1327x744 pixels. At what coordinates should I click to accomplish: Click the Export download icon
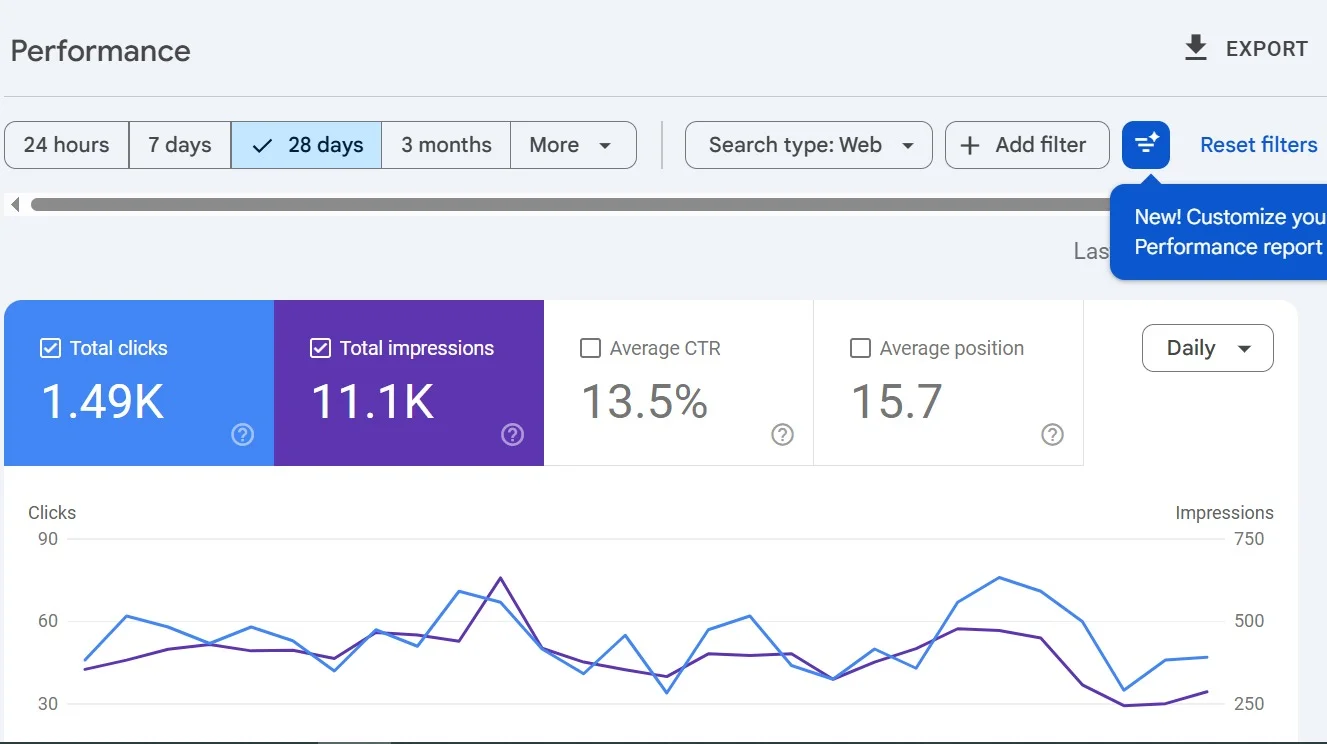(x=1195, y=48)
